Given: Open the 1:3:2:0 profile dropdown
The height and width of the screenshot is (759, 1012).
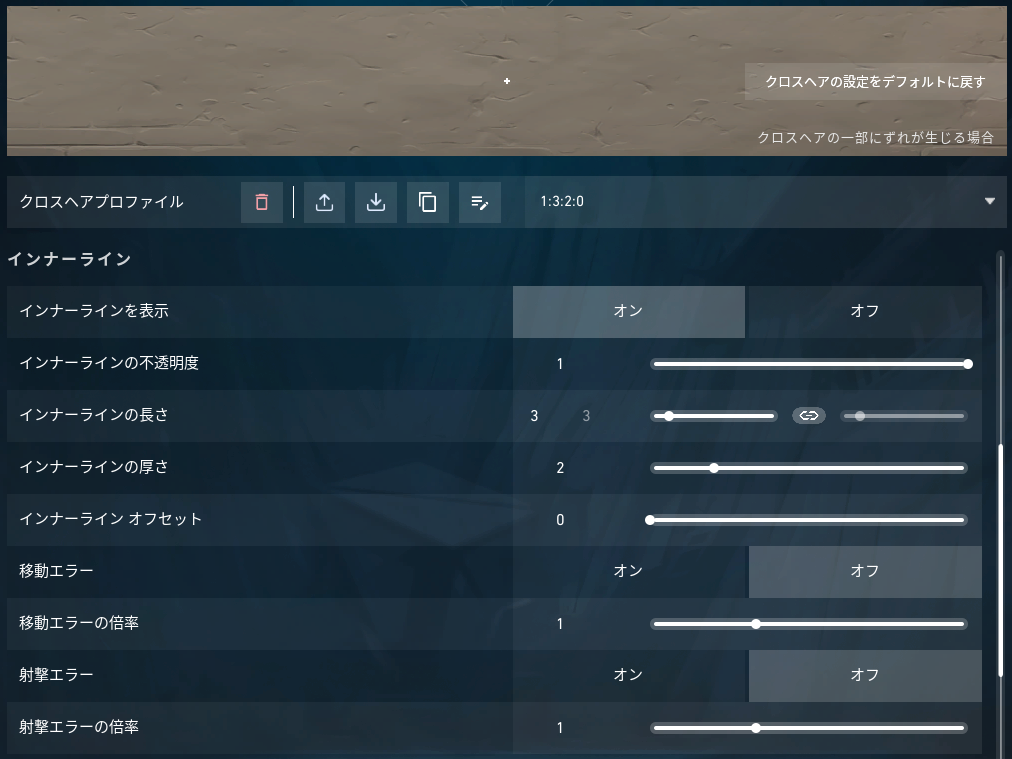Looking at the screenshot, I should [x=765, y=201].
